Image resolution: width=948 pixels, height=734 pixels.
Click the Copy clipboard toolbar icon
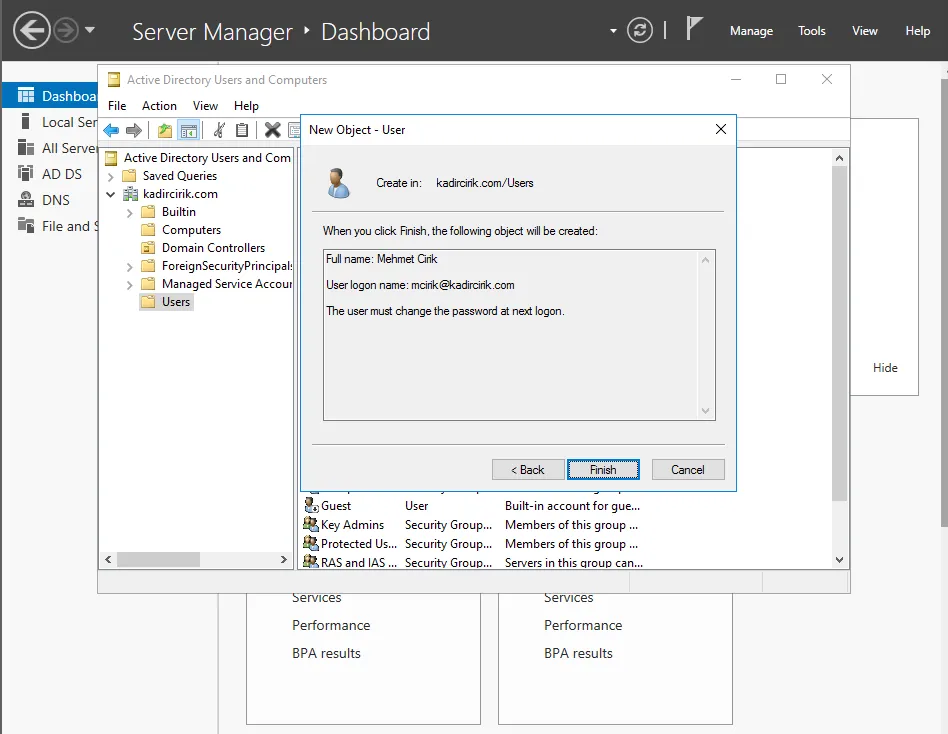pos(242,130)
